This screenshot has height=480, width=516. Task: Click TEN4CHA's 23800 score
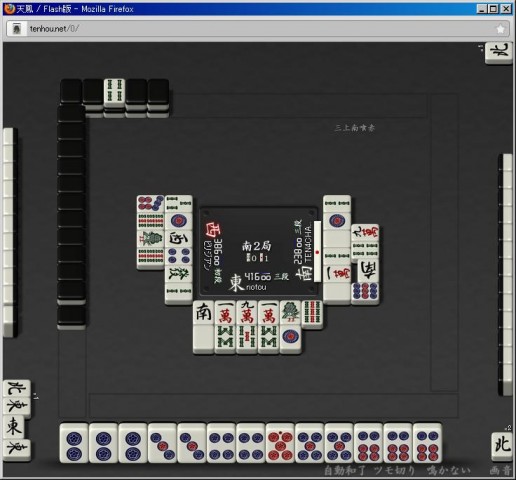point(298,251)
